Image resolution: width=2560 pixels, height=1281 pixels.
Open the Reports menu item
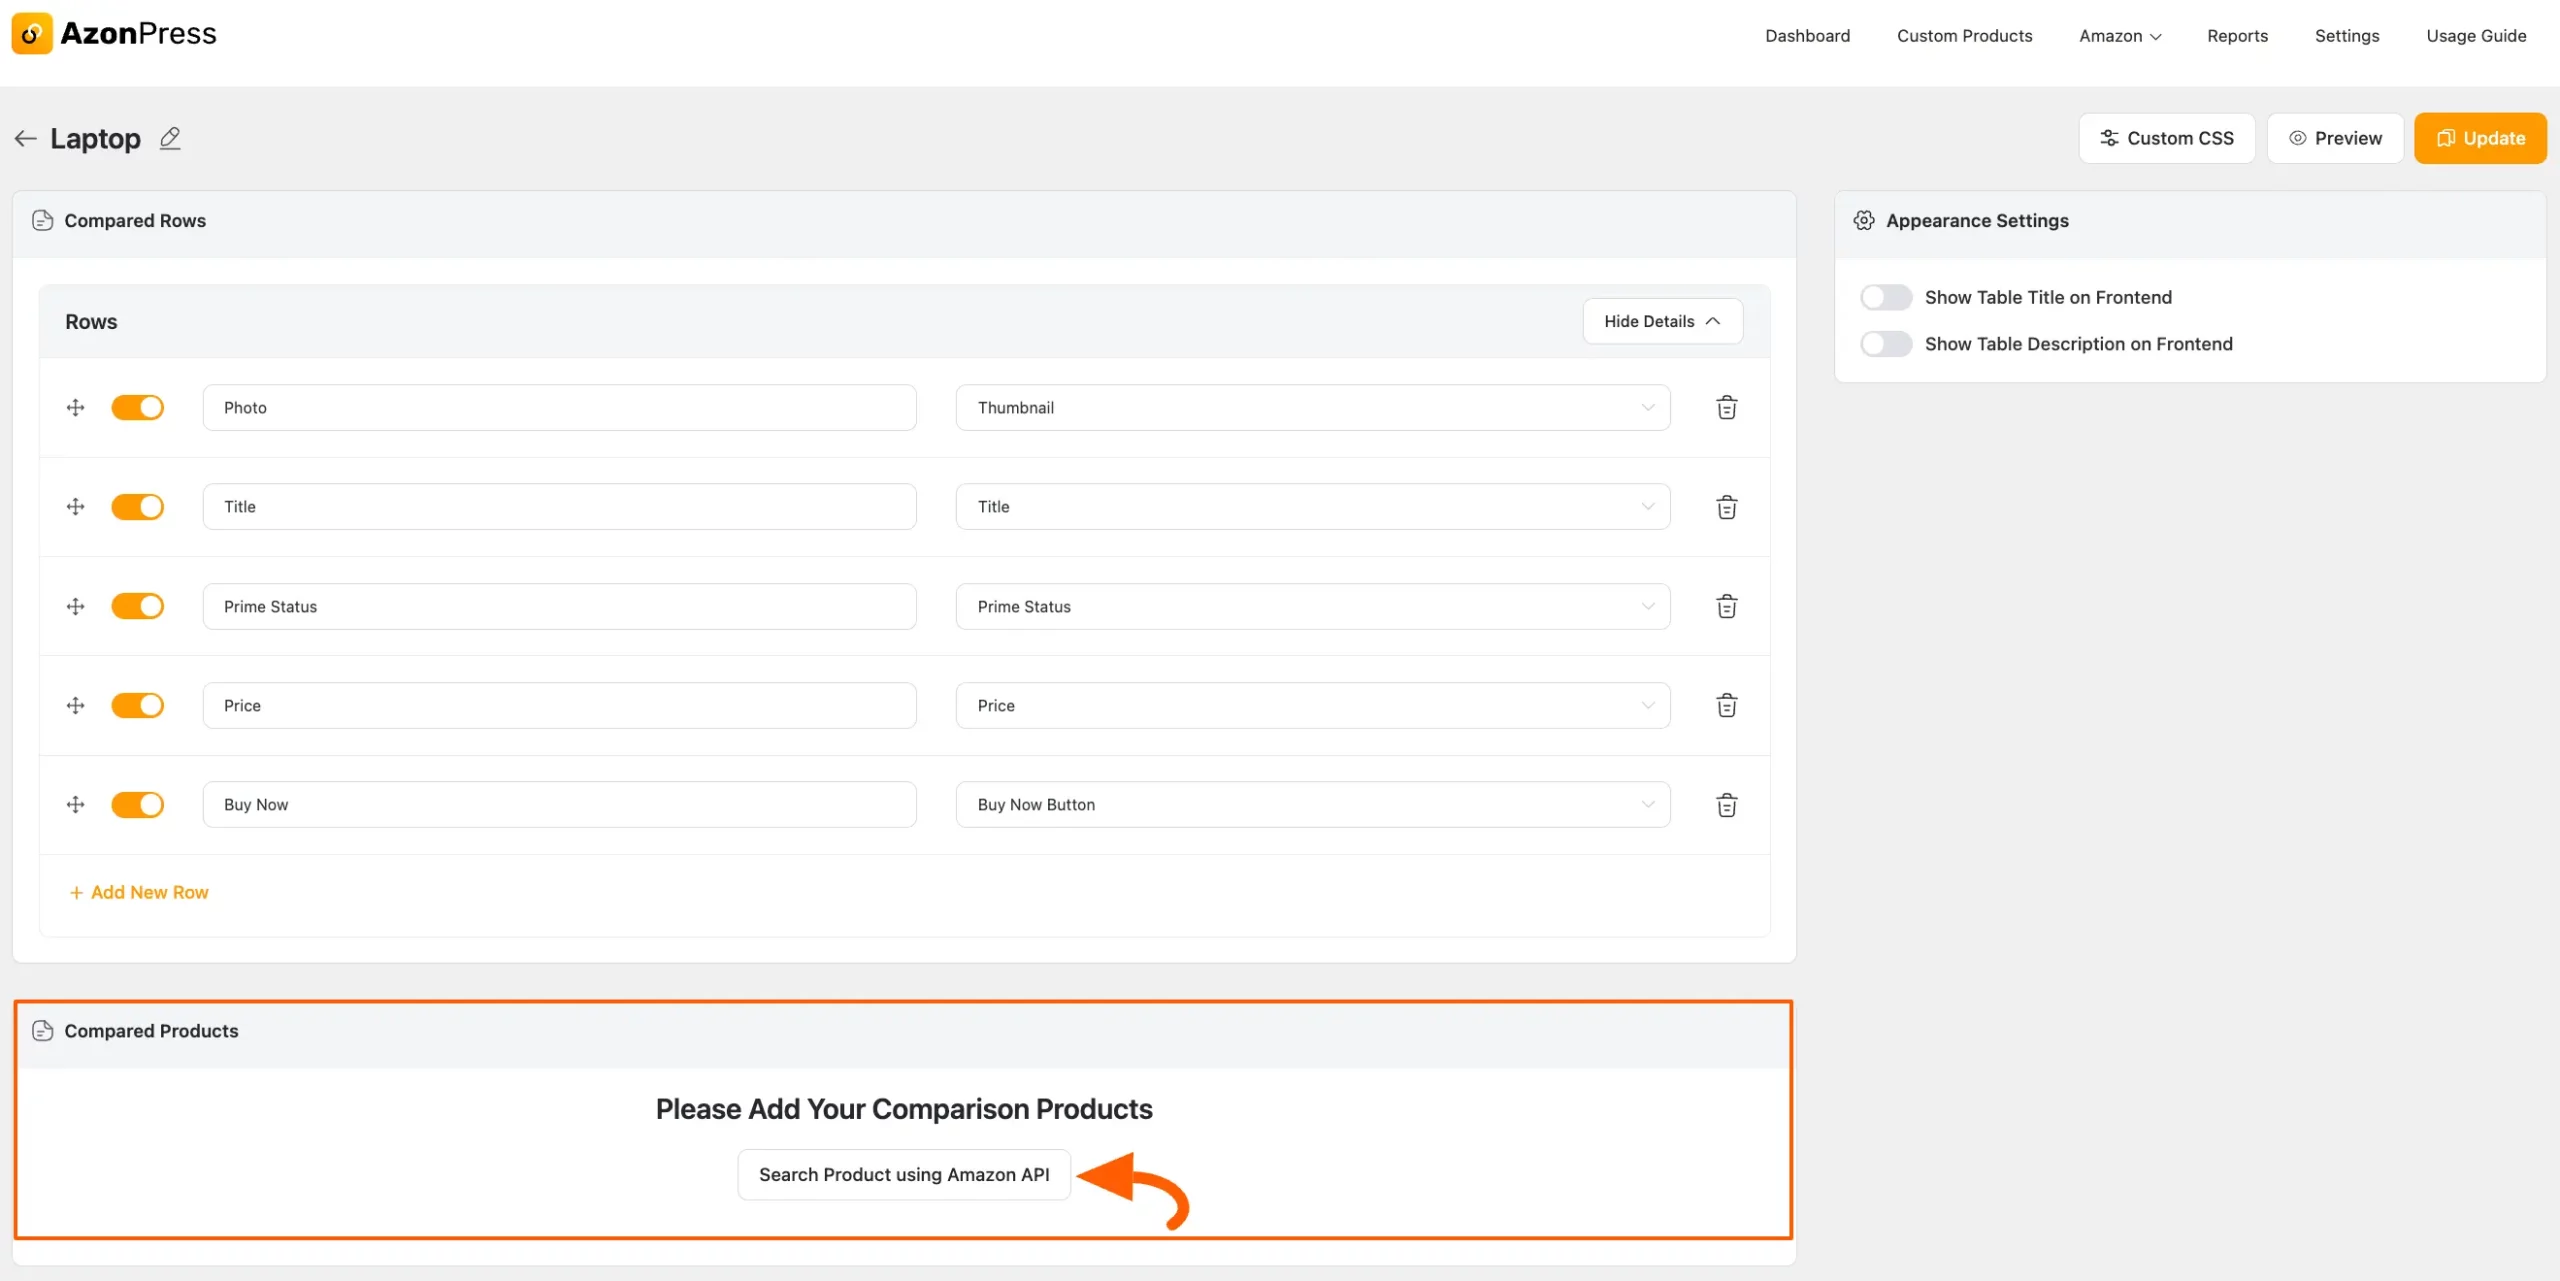(x=2238, y=35)
